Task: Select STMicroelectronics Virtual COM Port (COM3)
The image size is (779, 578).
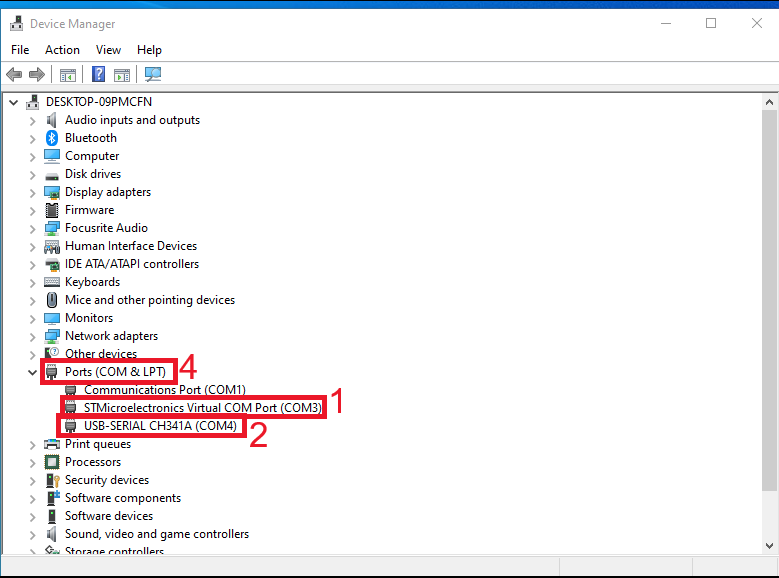Action: [x=203, y=408]
